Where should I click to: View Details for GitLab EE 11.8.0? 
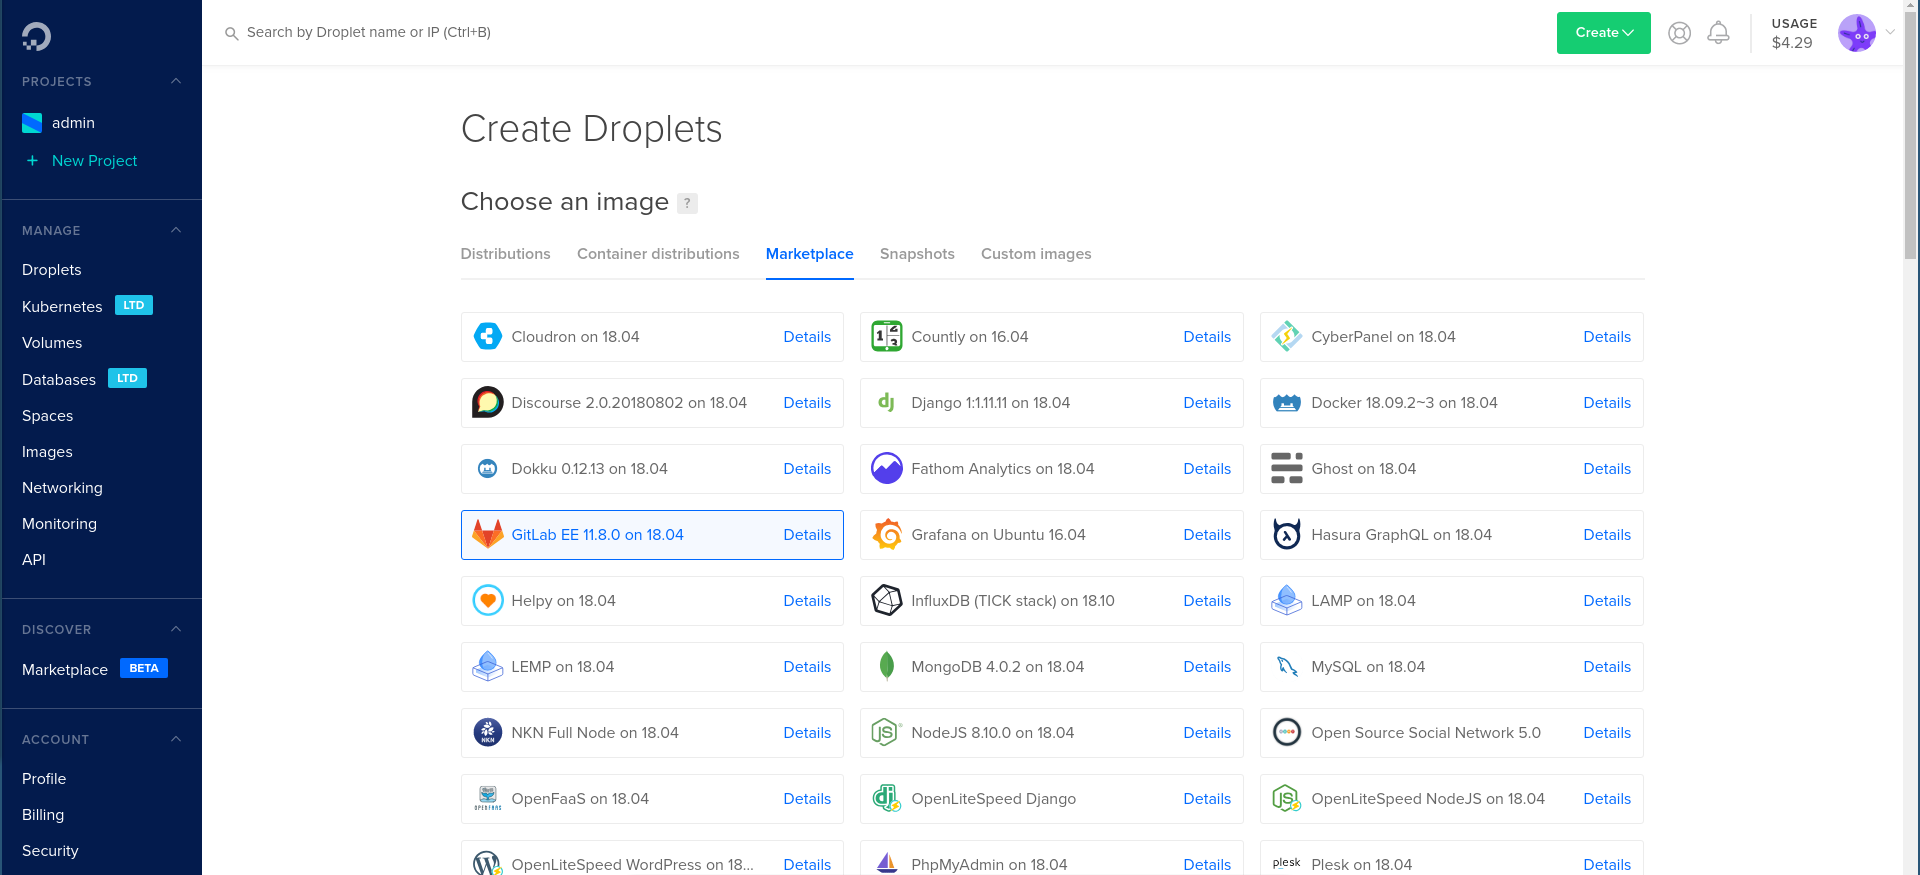(807, 535)
